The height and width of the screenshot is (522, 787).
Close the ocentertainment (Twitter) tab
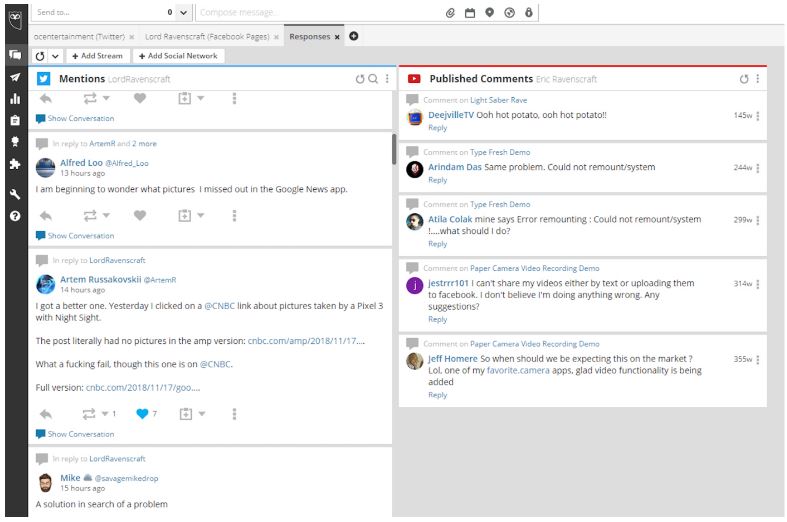(132, 37)
